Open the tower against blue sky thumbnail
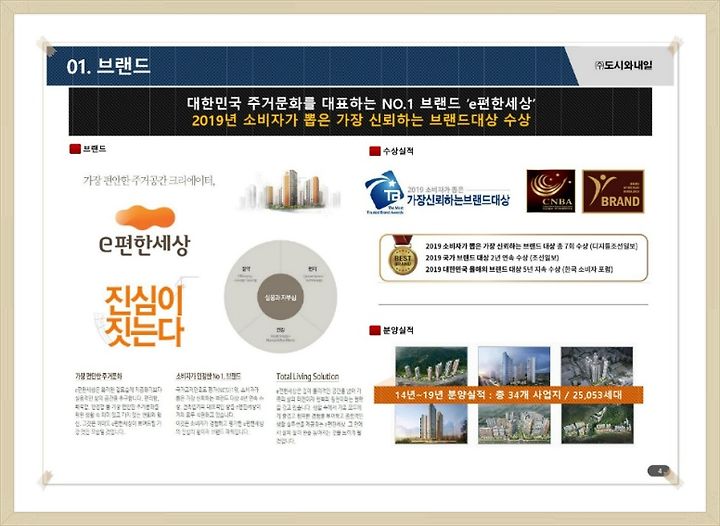Image resolution: width=720 pixels, height=526 pixels. [431, 424]
